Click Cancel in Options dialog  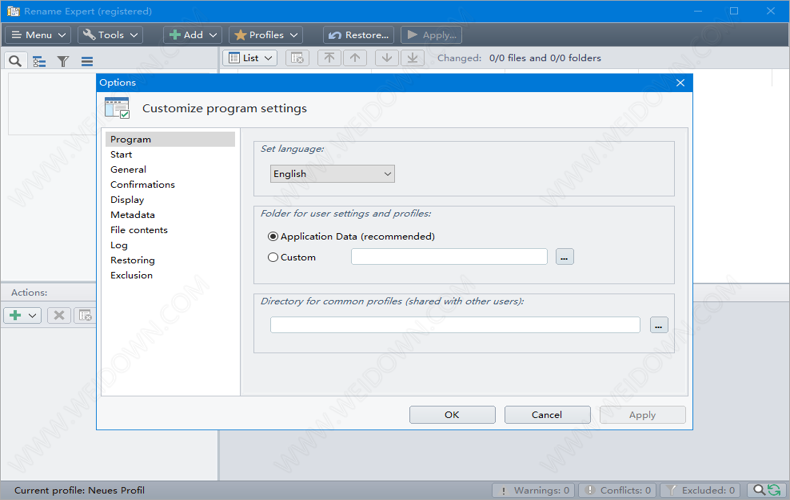pos(547,415)
